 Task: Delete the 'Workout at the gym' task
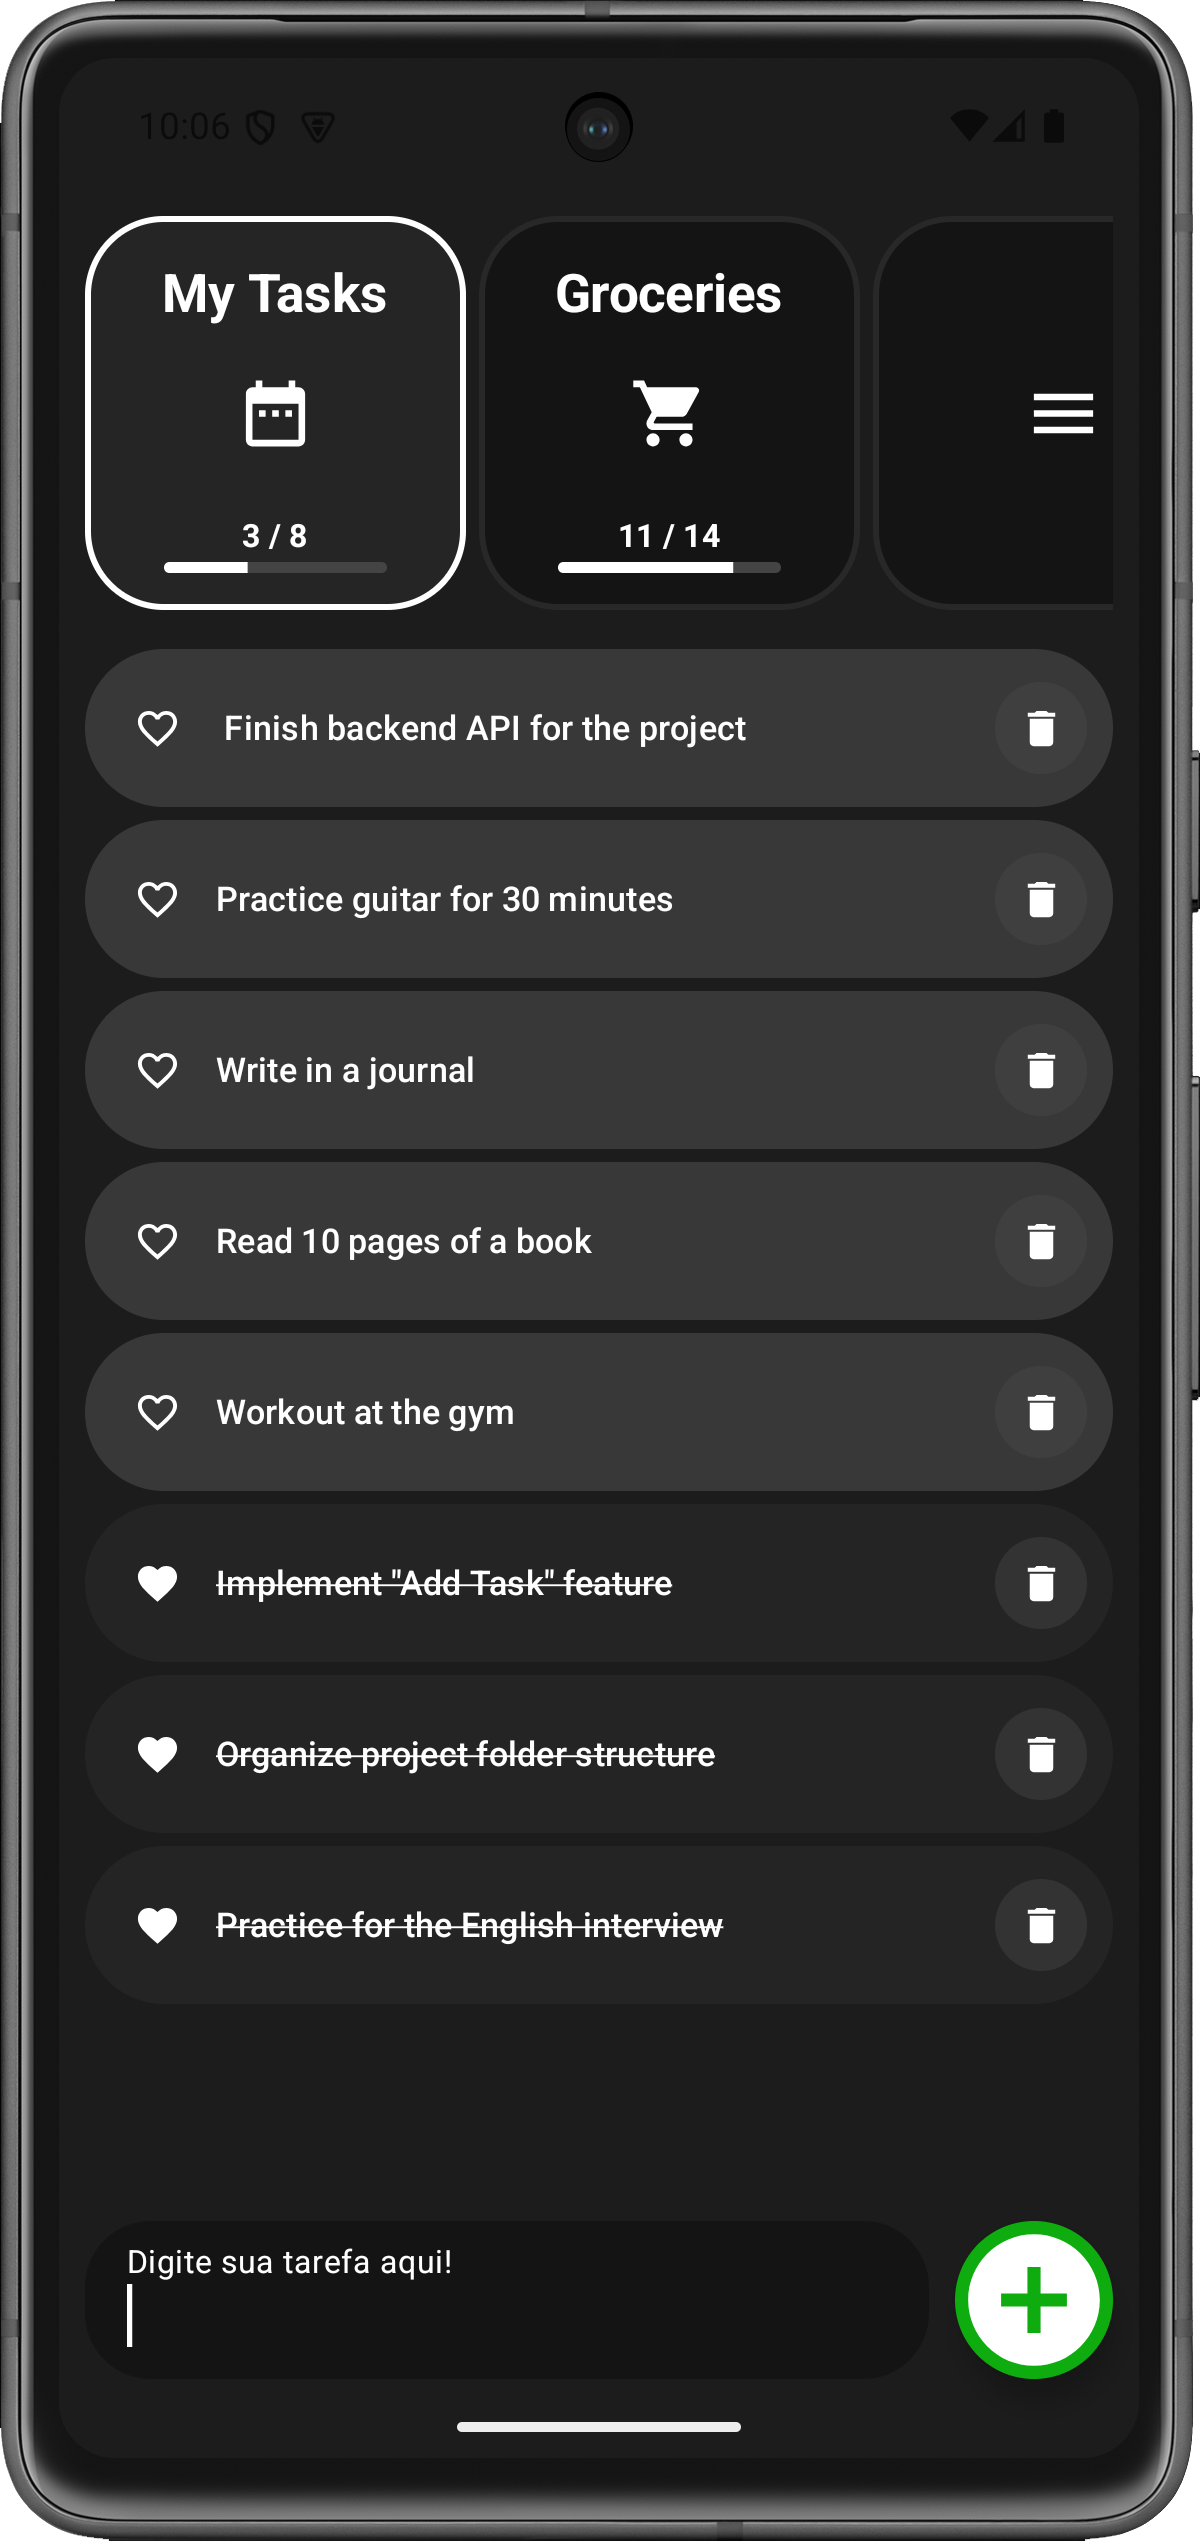click(x=1041, y=1412)
